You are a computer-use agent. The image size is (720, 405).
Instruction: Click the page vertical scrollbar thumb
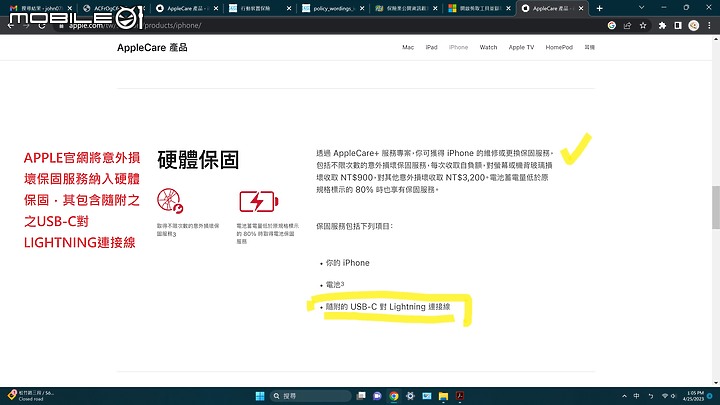(x=715, y=207)
